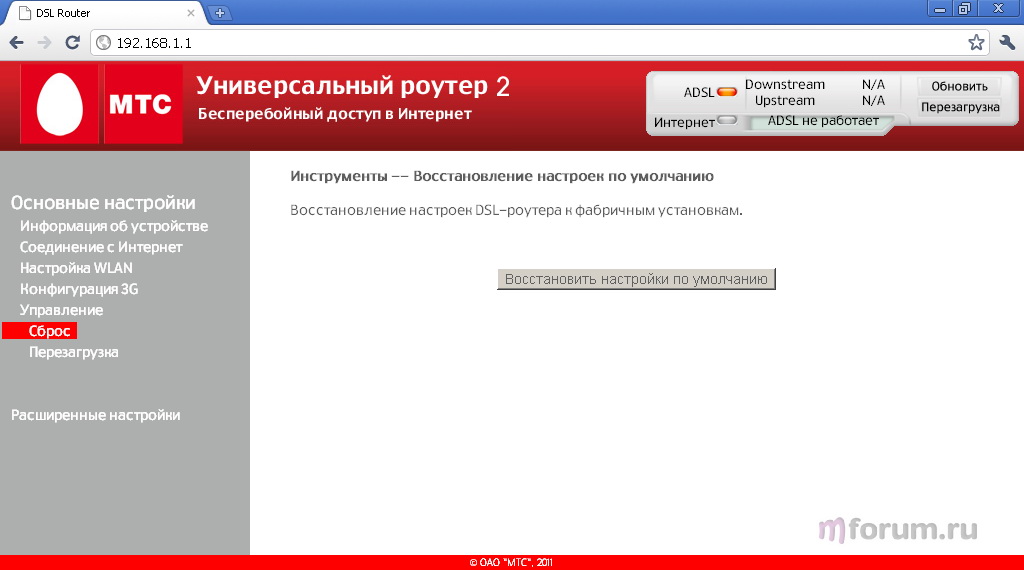Viewport: 1024px width, 570px height.
Task: Click the Downstream label
Action: click(784, 85)
